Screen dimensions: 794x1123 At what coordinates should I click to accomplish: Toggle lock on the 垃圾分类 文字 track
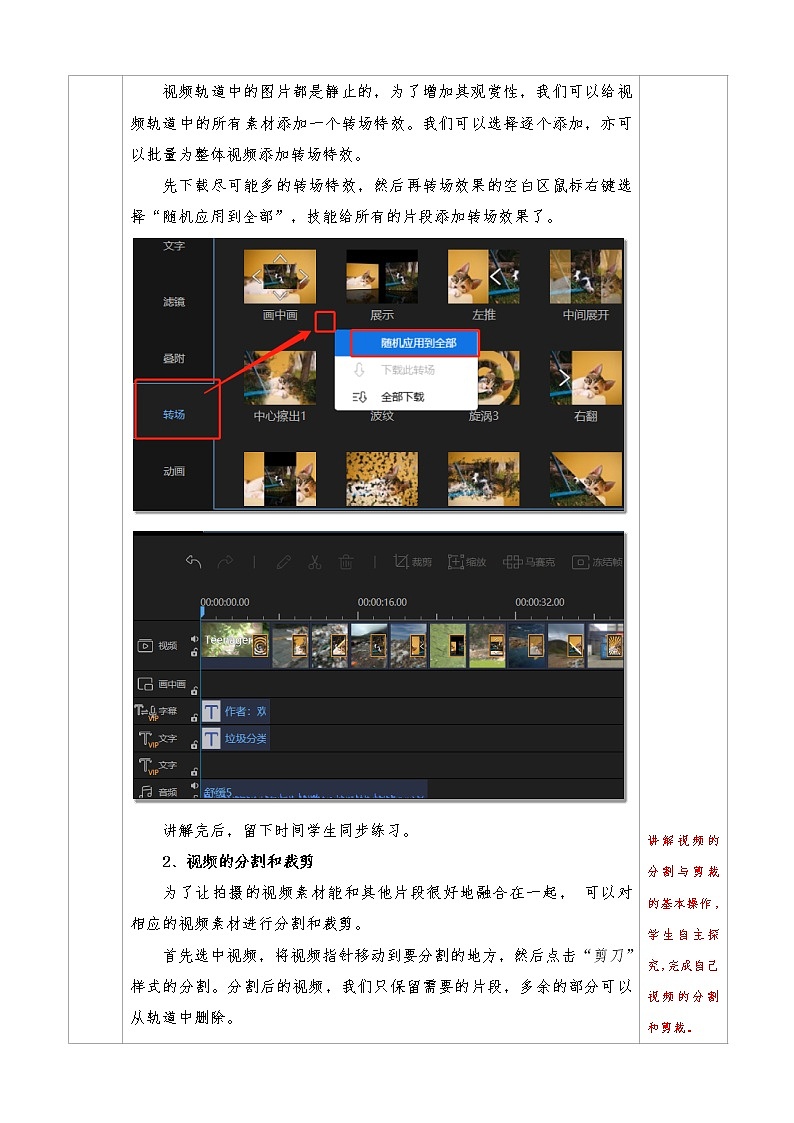coord(194,745)
